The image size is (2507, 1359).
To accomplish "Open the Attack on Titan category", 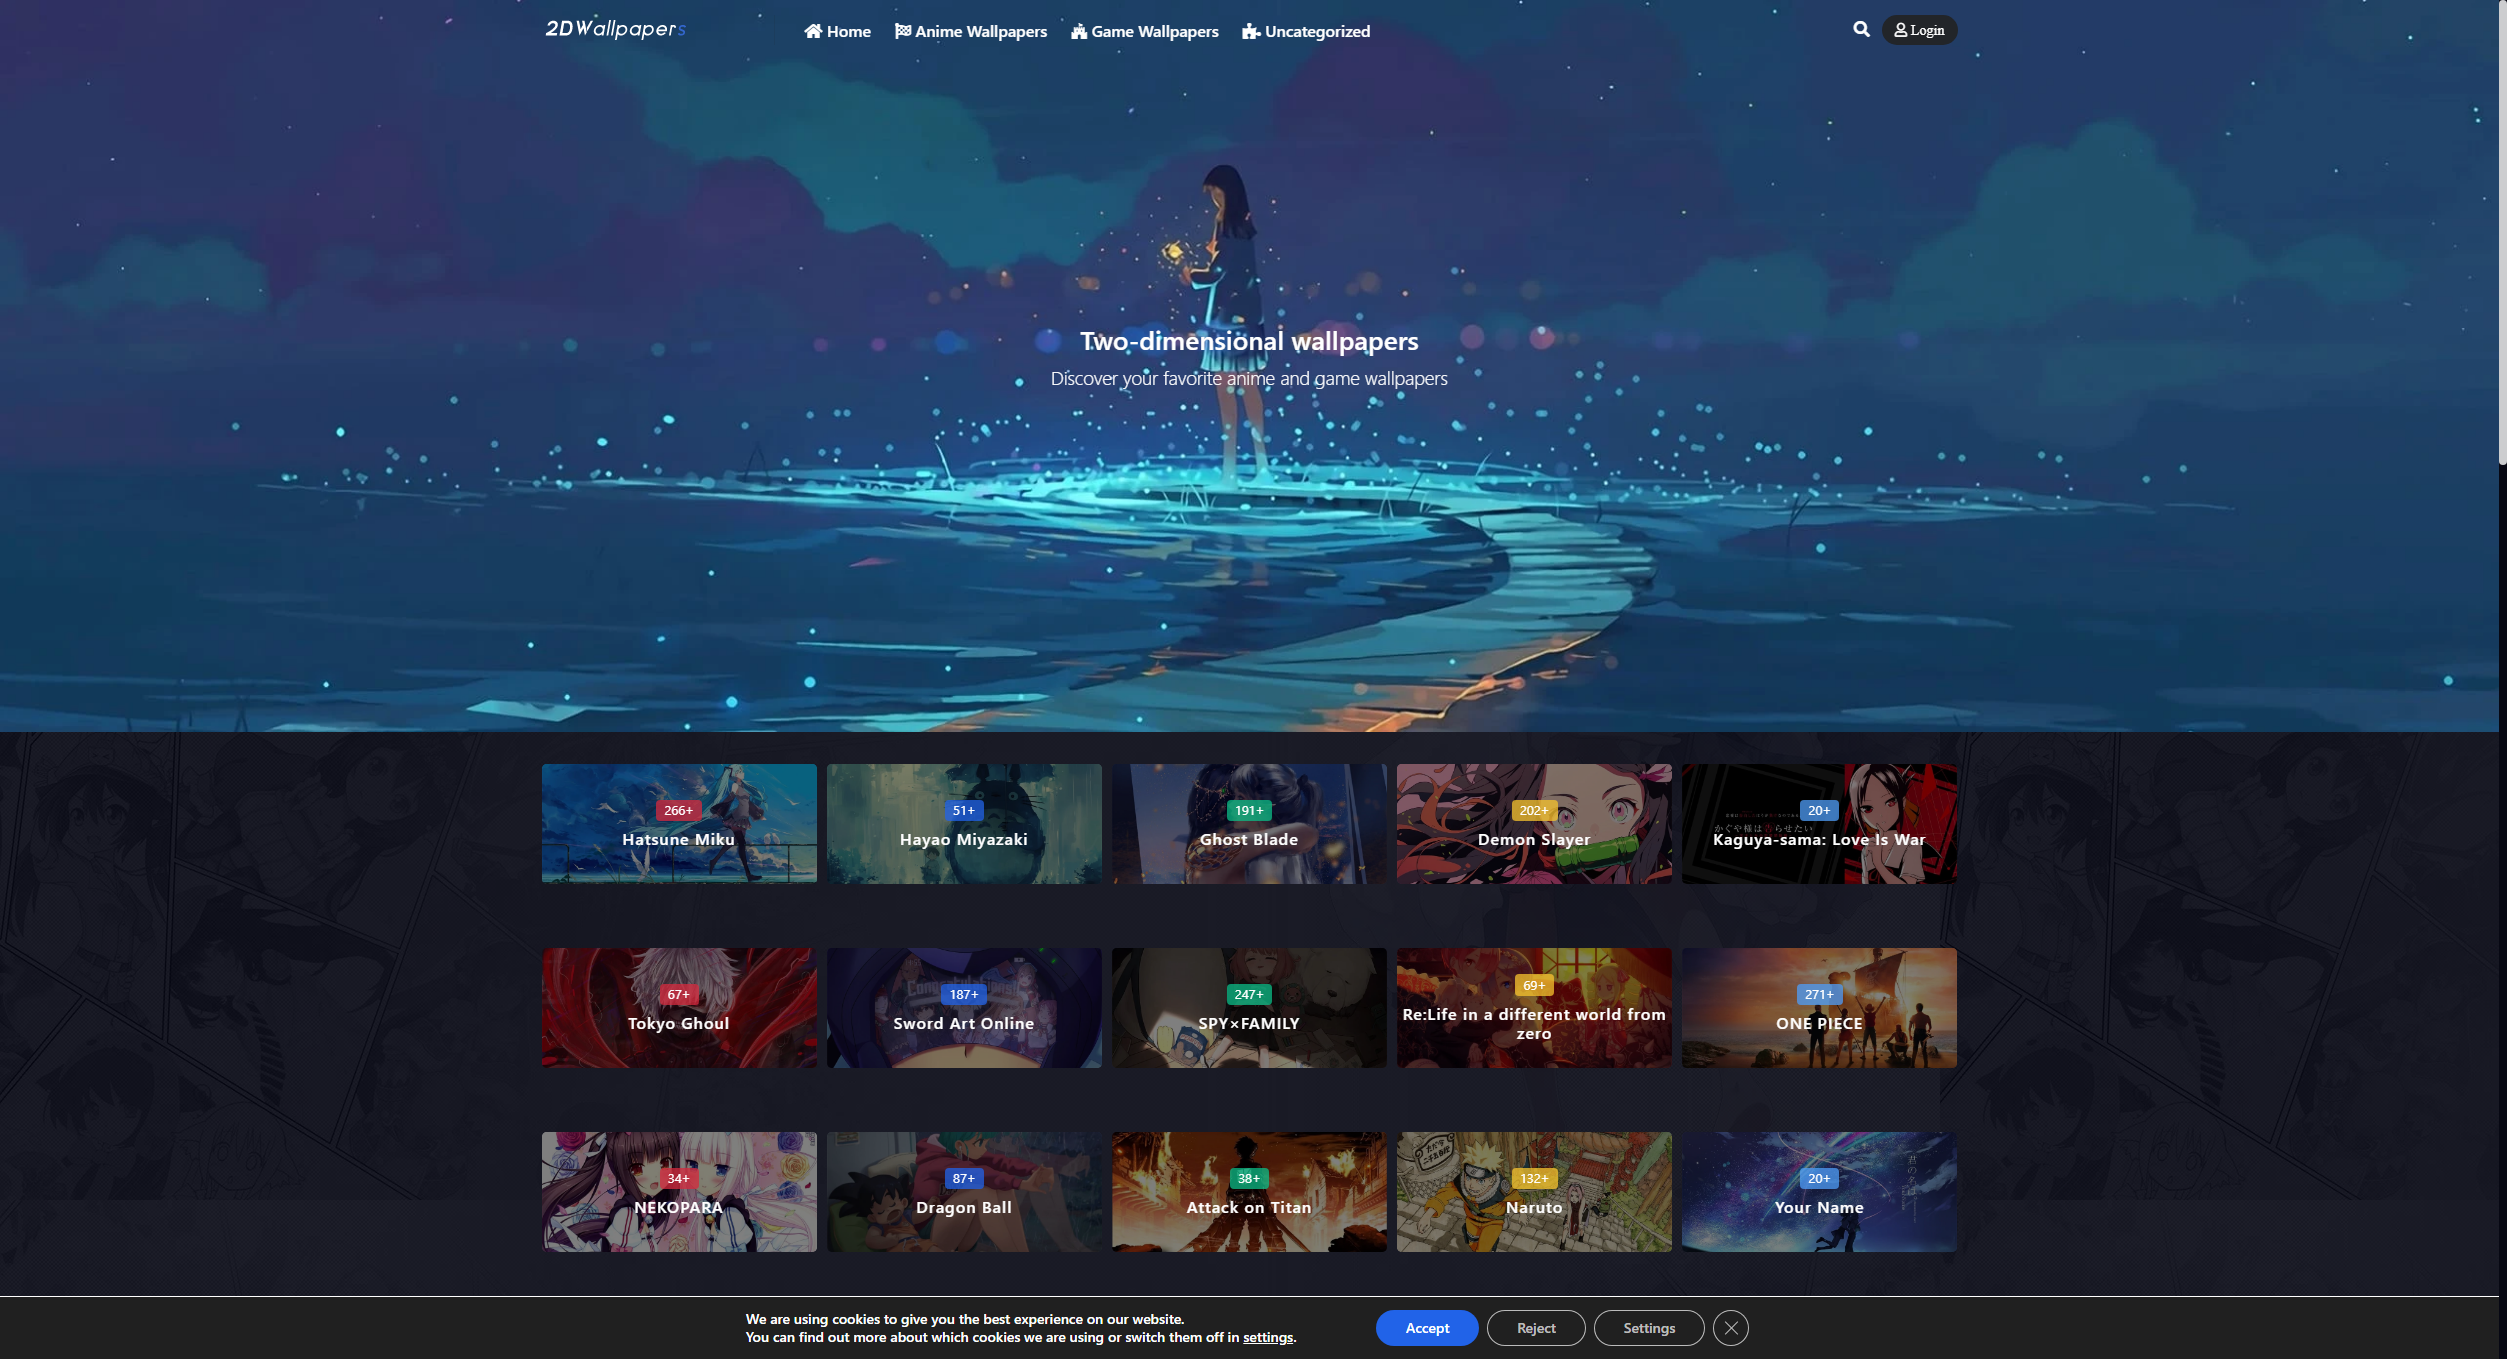I will [x=1248, y=1192].
